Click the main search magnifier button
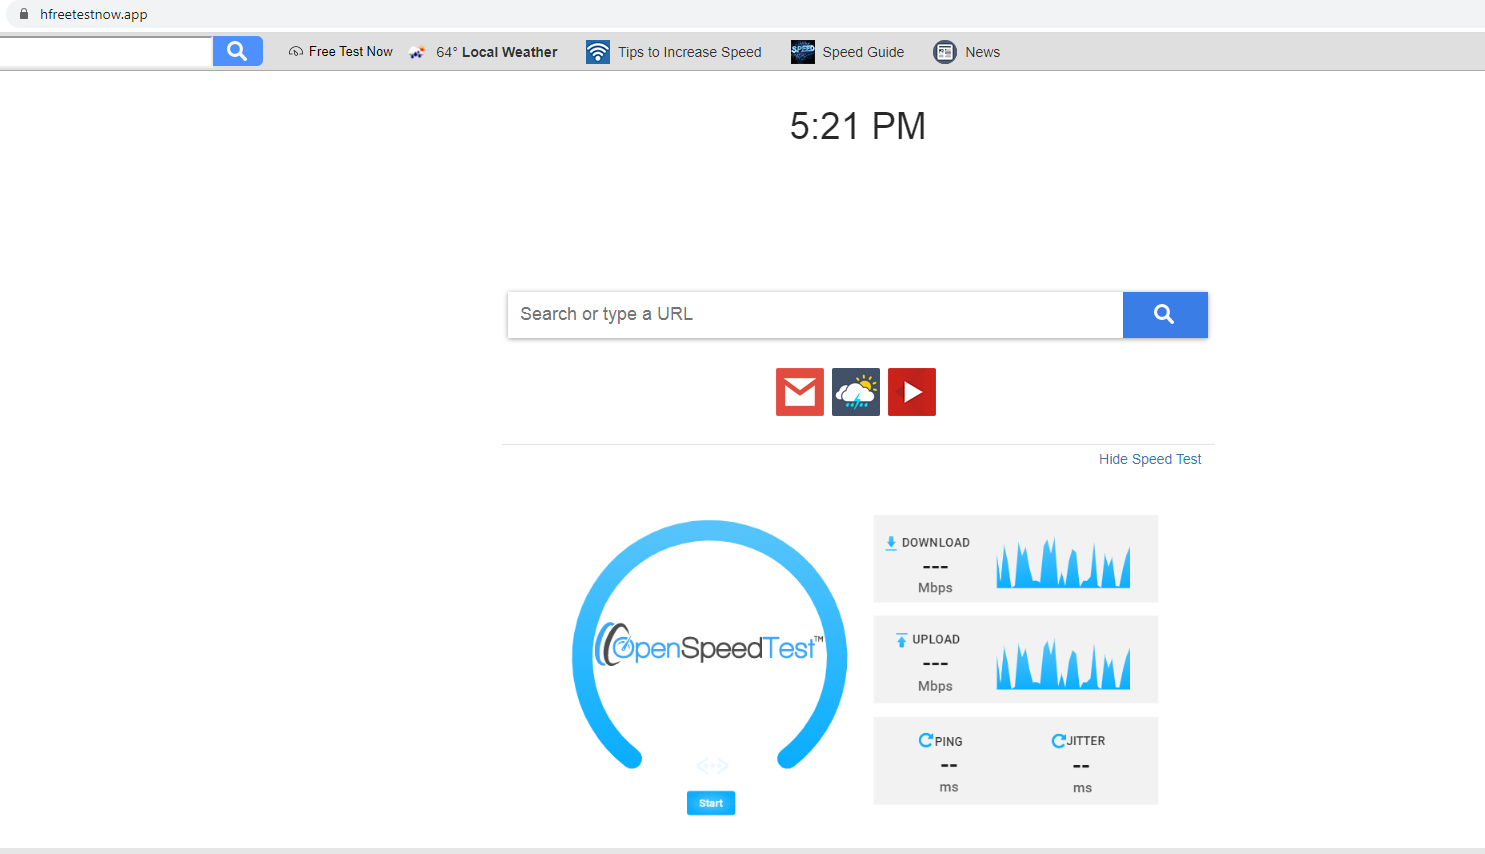This screenshot has width=1485, height=854. pos(1165,315)
